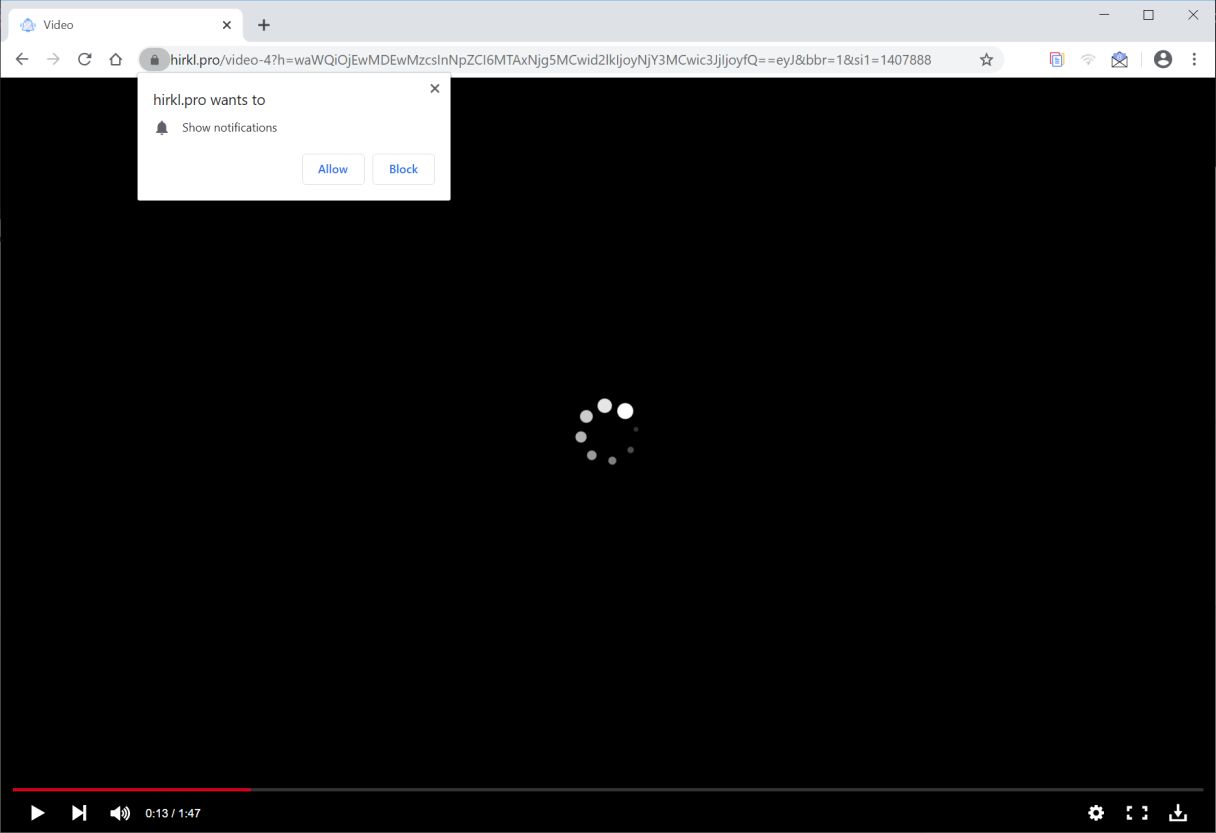Seek along the video progress bar
The width and height of the screenshot is (1216, 833).
pos(608,790)
